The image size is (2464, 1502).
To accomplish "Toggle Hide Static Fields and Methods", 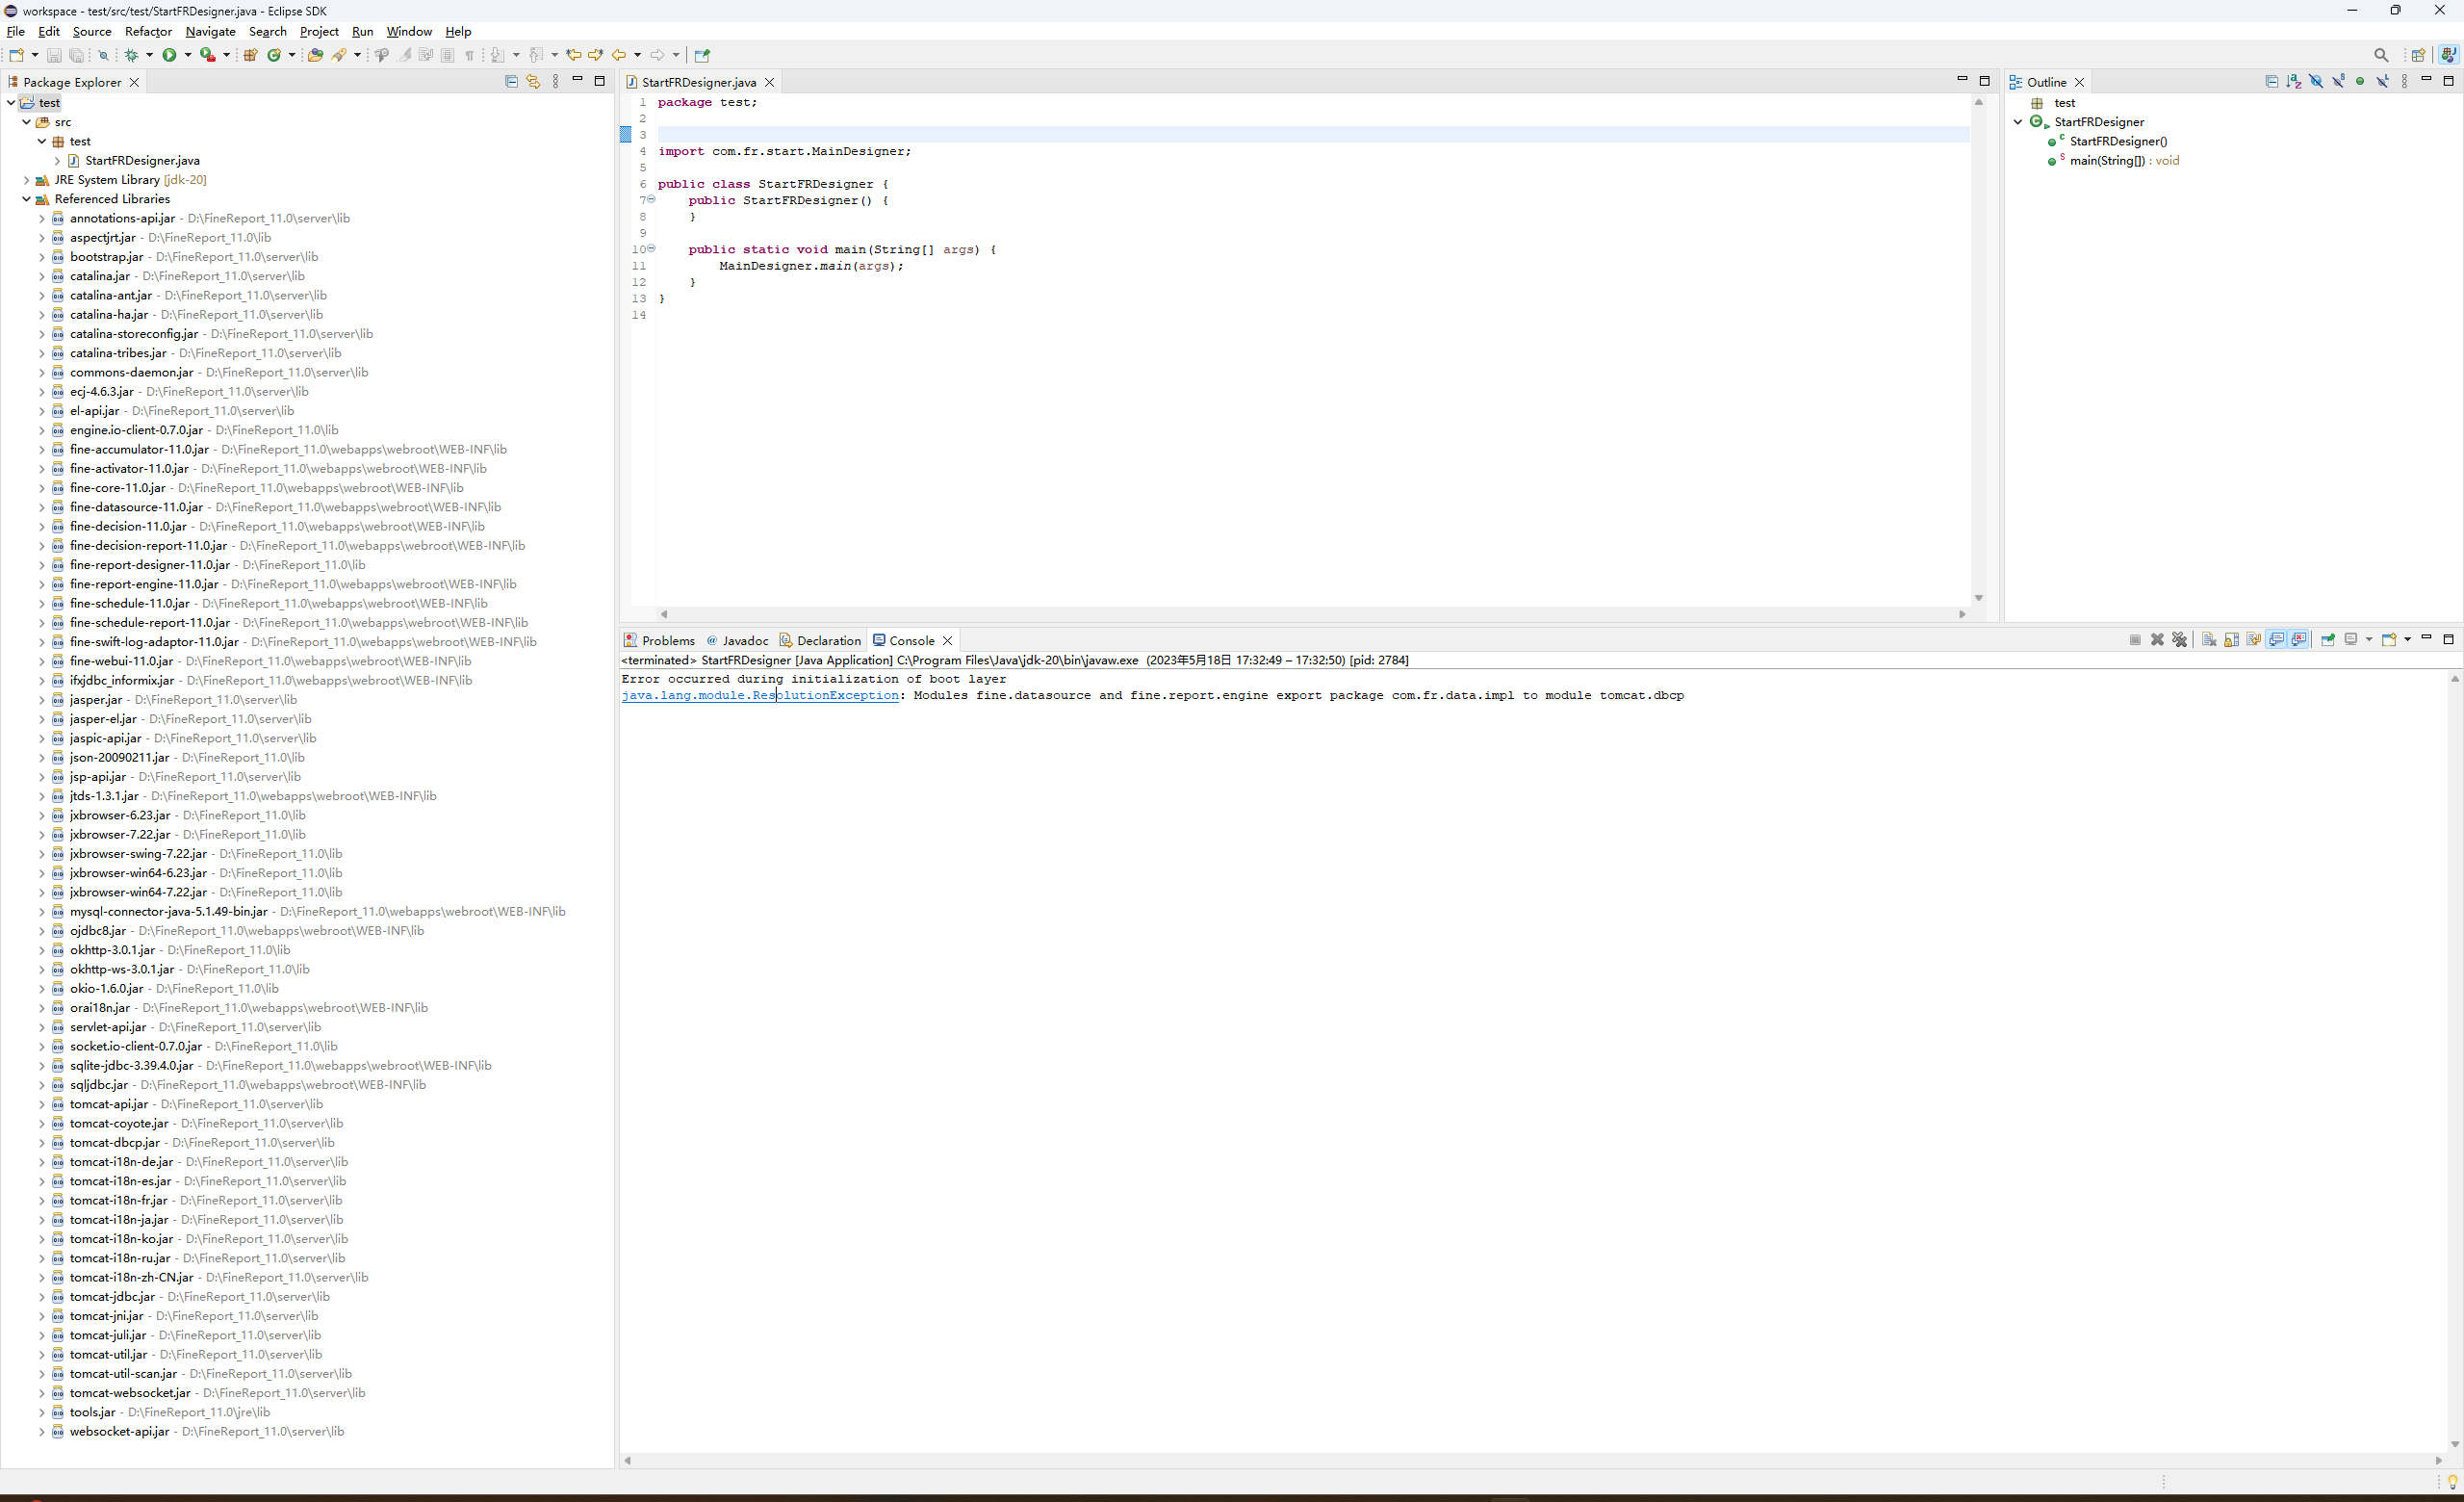I will pyautogui.click(x=2339, y=81).
